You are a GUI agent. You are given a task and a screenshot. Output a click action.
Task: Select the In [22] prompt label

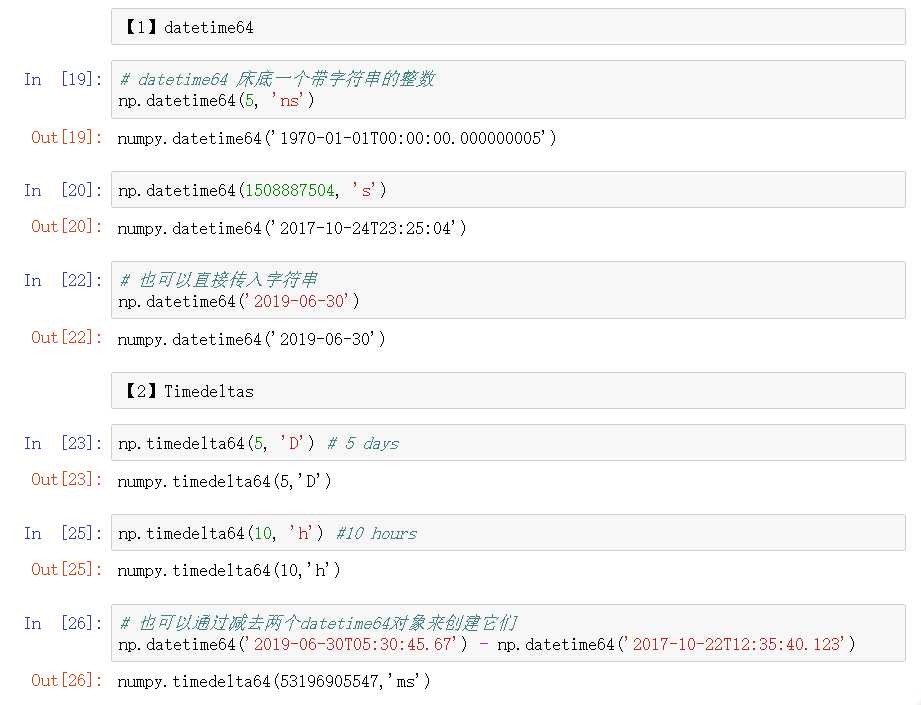coord(63,280)
